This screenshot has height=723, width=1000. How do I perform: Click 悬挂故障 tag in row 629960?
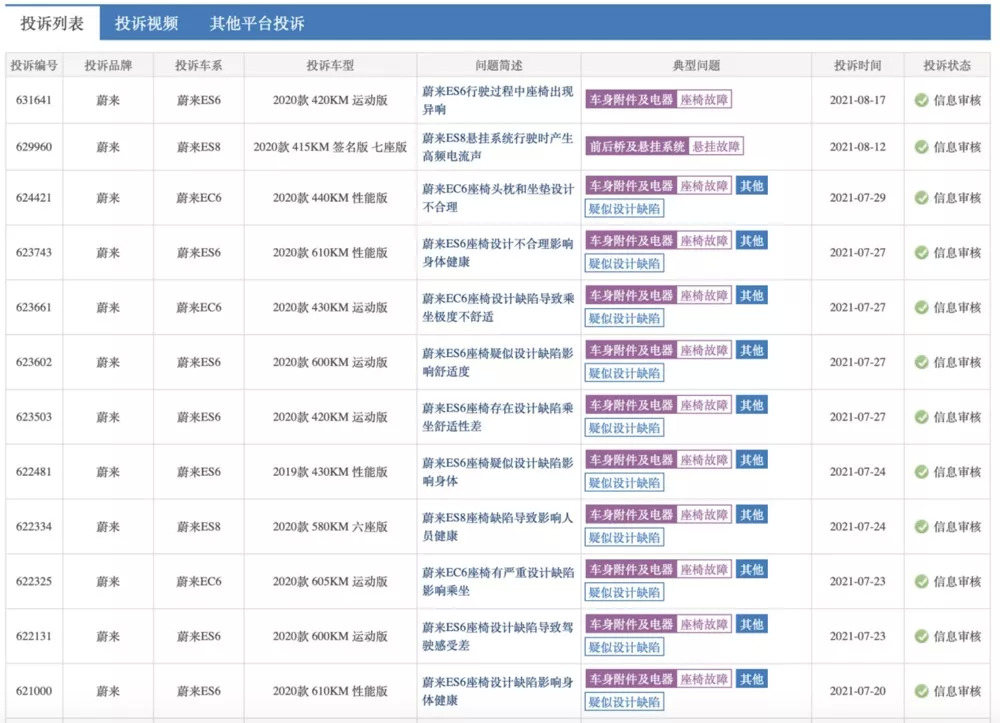(716, 147)
